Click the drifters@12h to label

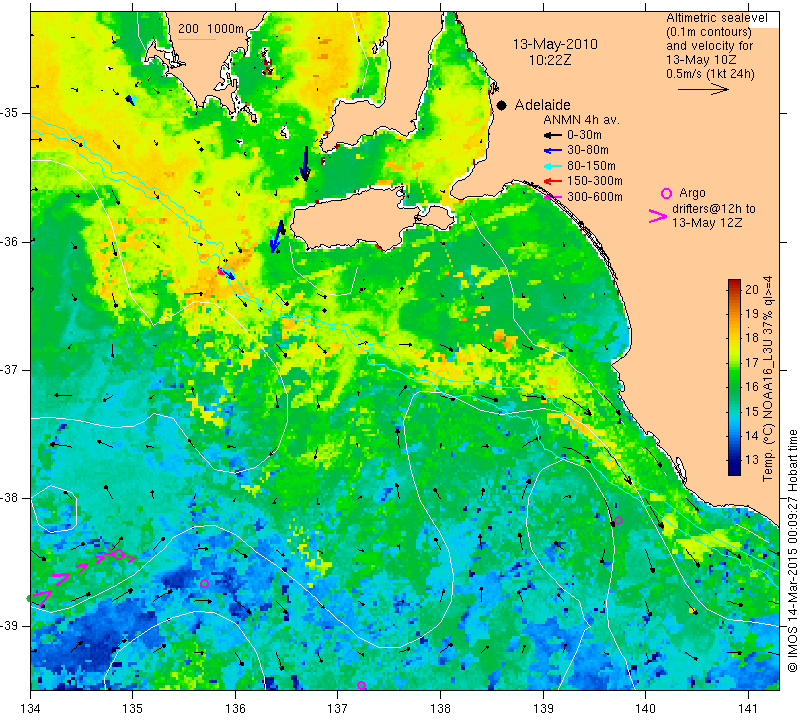pos(714,209)
